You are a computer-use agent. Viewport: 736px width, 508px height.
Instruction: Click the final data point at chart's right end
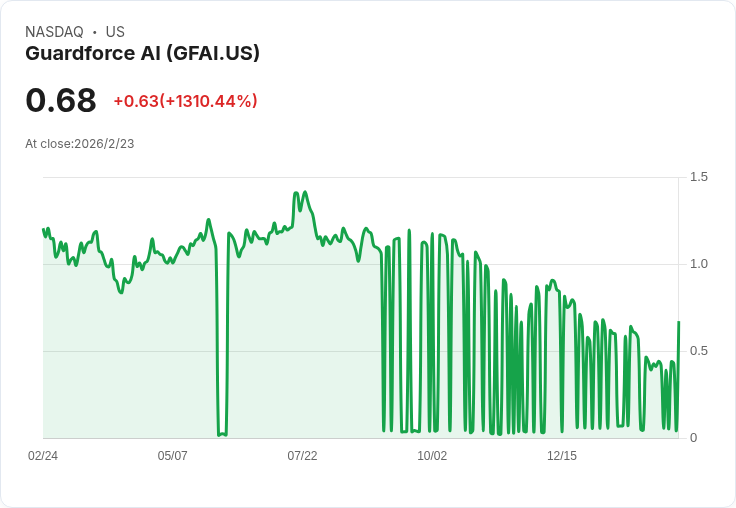point(679,322)
